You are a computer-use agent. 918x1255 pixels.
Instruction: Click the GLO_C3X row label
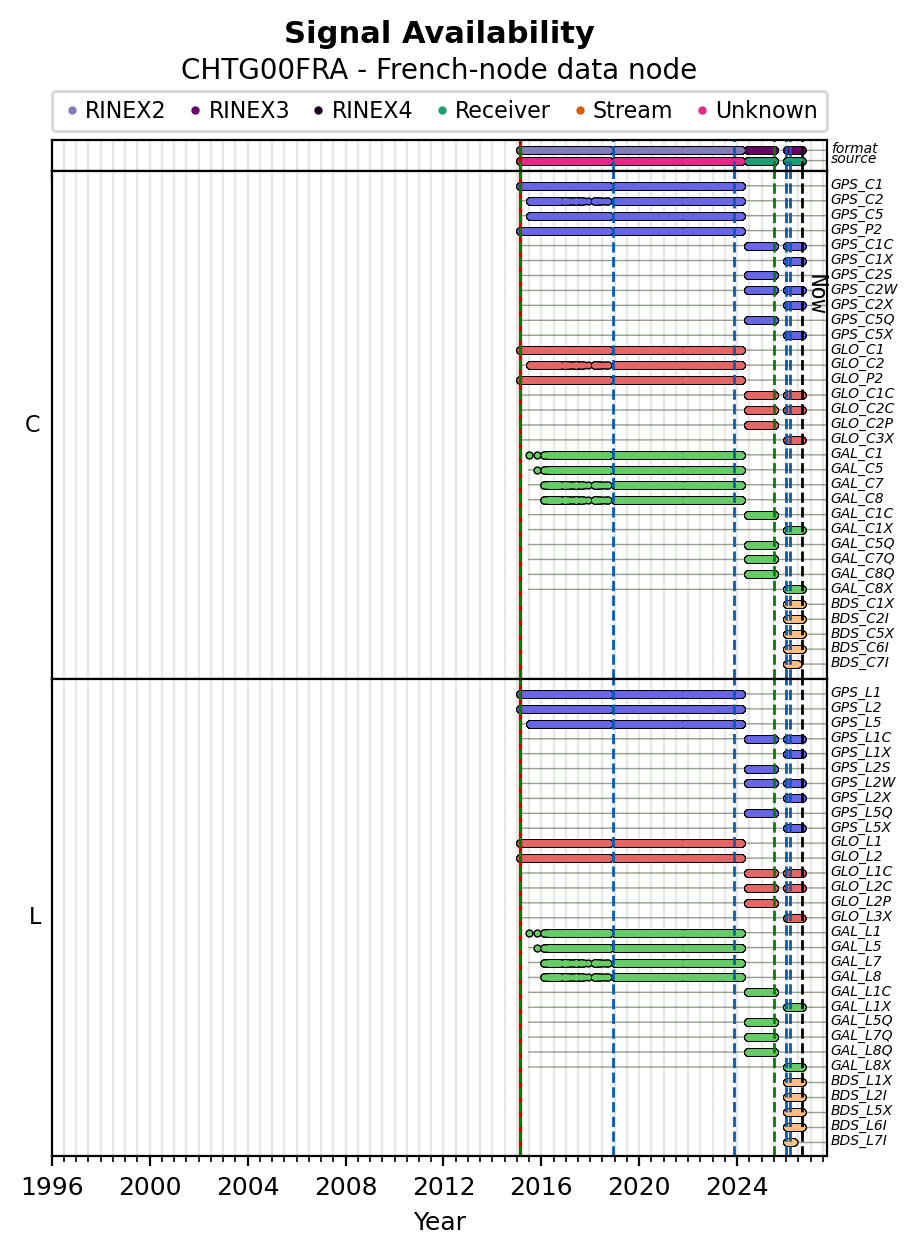coord(862,439)
